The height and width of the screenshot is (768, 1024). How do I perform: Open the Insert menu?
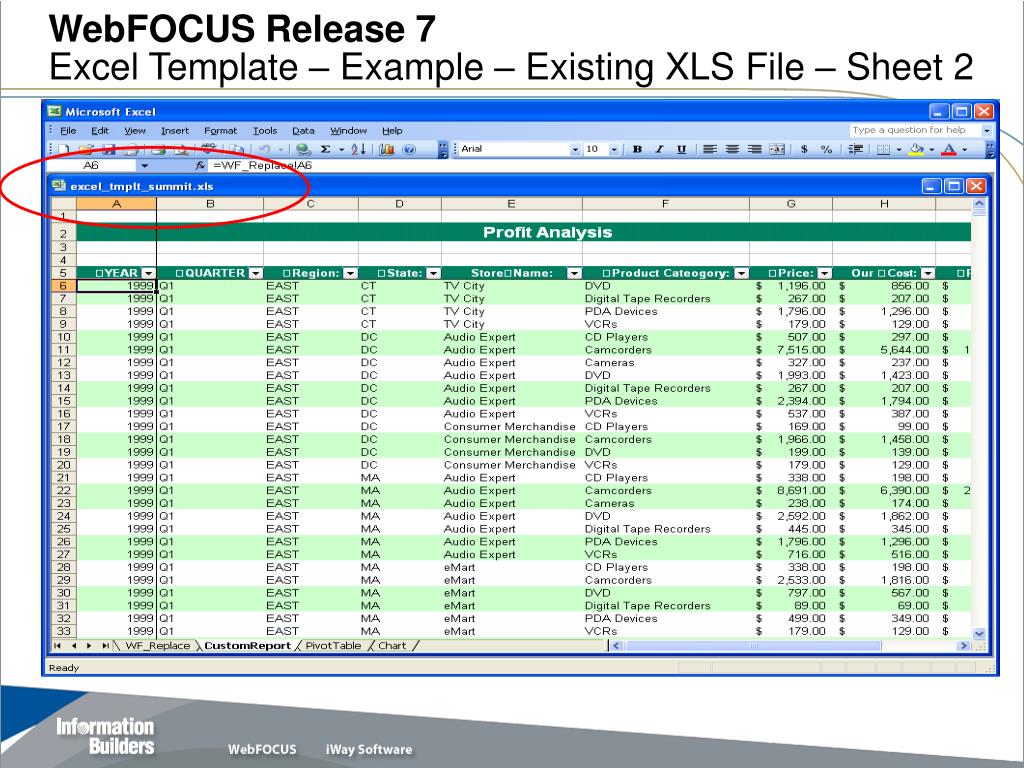pyautogui.click(x=175, y=131)
